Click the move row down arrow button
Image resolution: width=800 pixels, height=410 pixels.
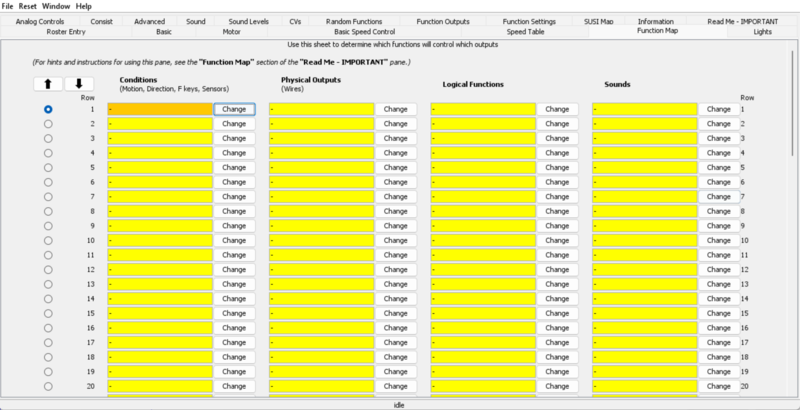pyautogui.click(x=79, y=84)
